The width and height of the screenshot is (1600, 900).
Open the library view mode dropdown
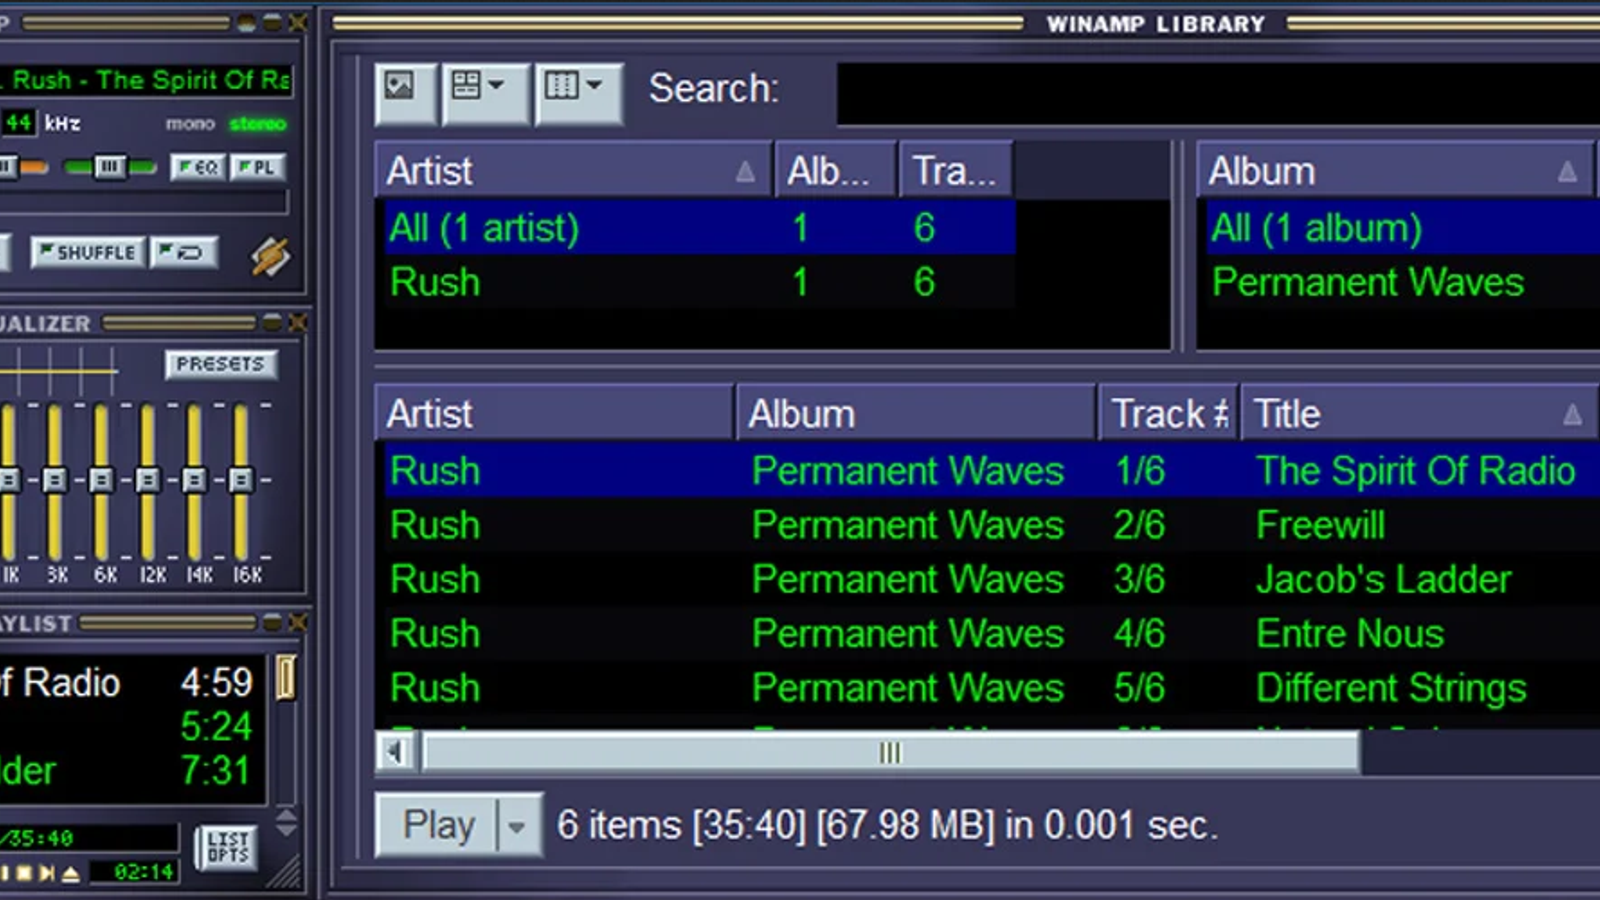(x=484, y=92)
